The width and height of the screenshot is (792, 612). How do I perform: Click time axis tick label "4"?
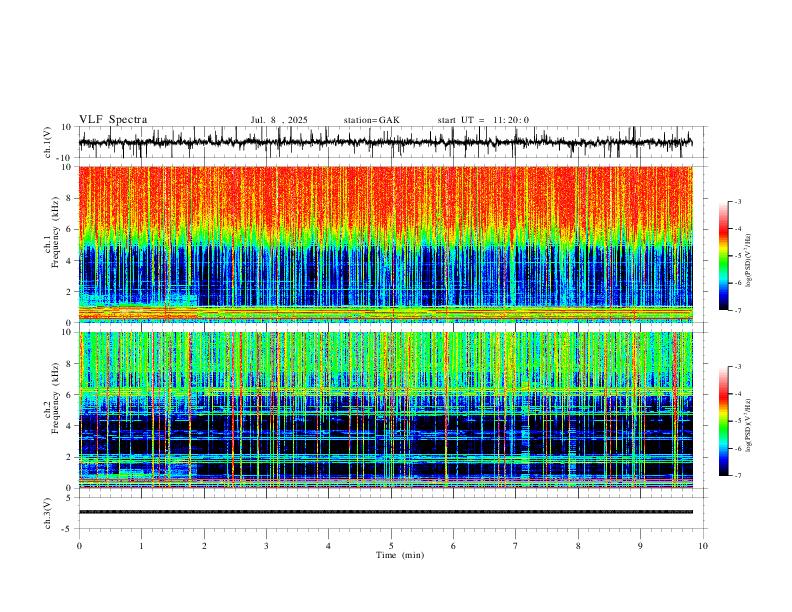tap(328, 546)
